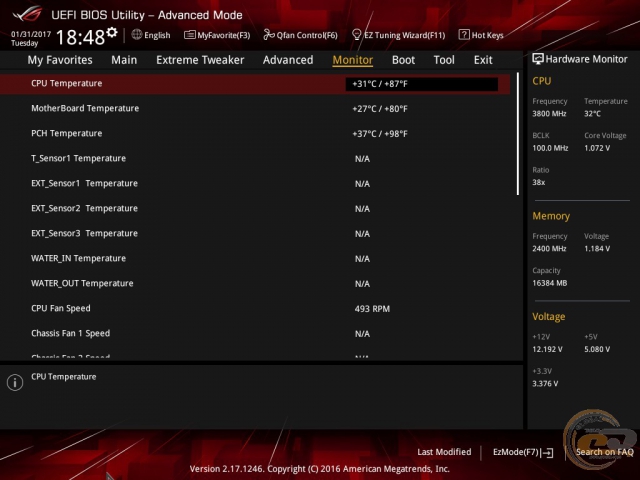640x480 pixels.
Task: Select CPU Fan Speed row
Action: coord(255,309)
